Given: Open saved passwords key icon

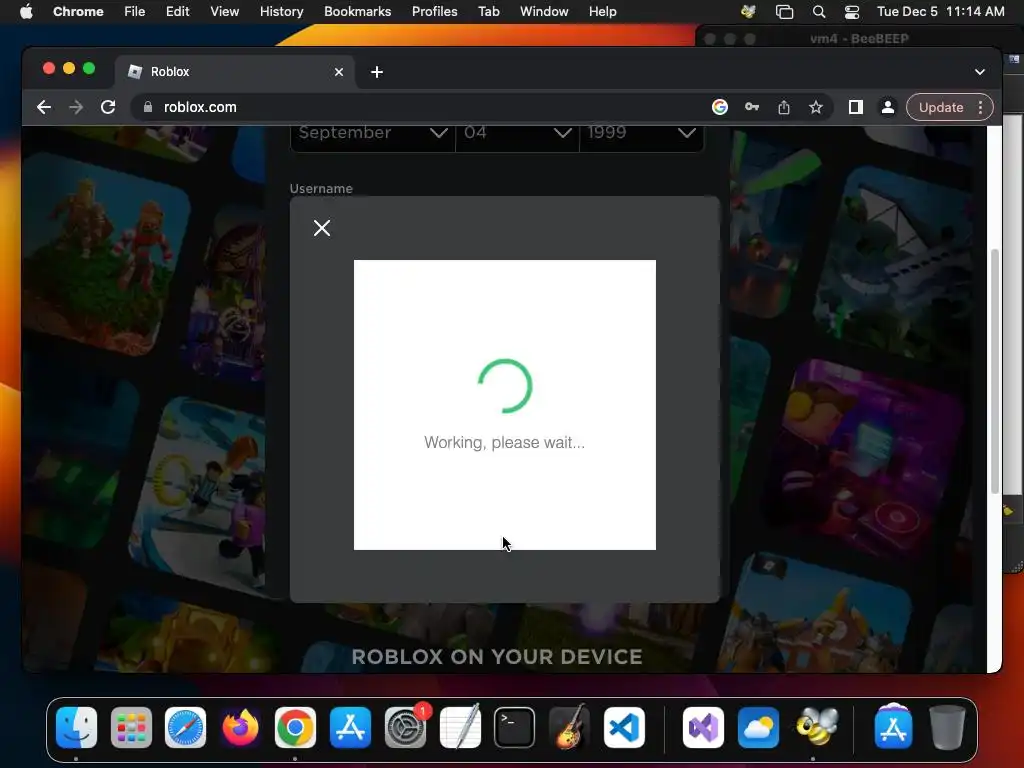Looking at the screenshot, I should click(x=752, y=107).
